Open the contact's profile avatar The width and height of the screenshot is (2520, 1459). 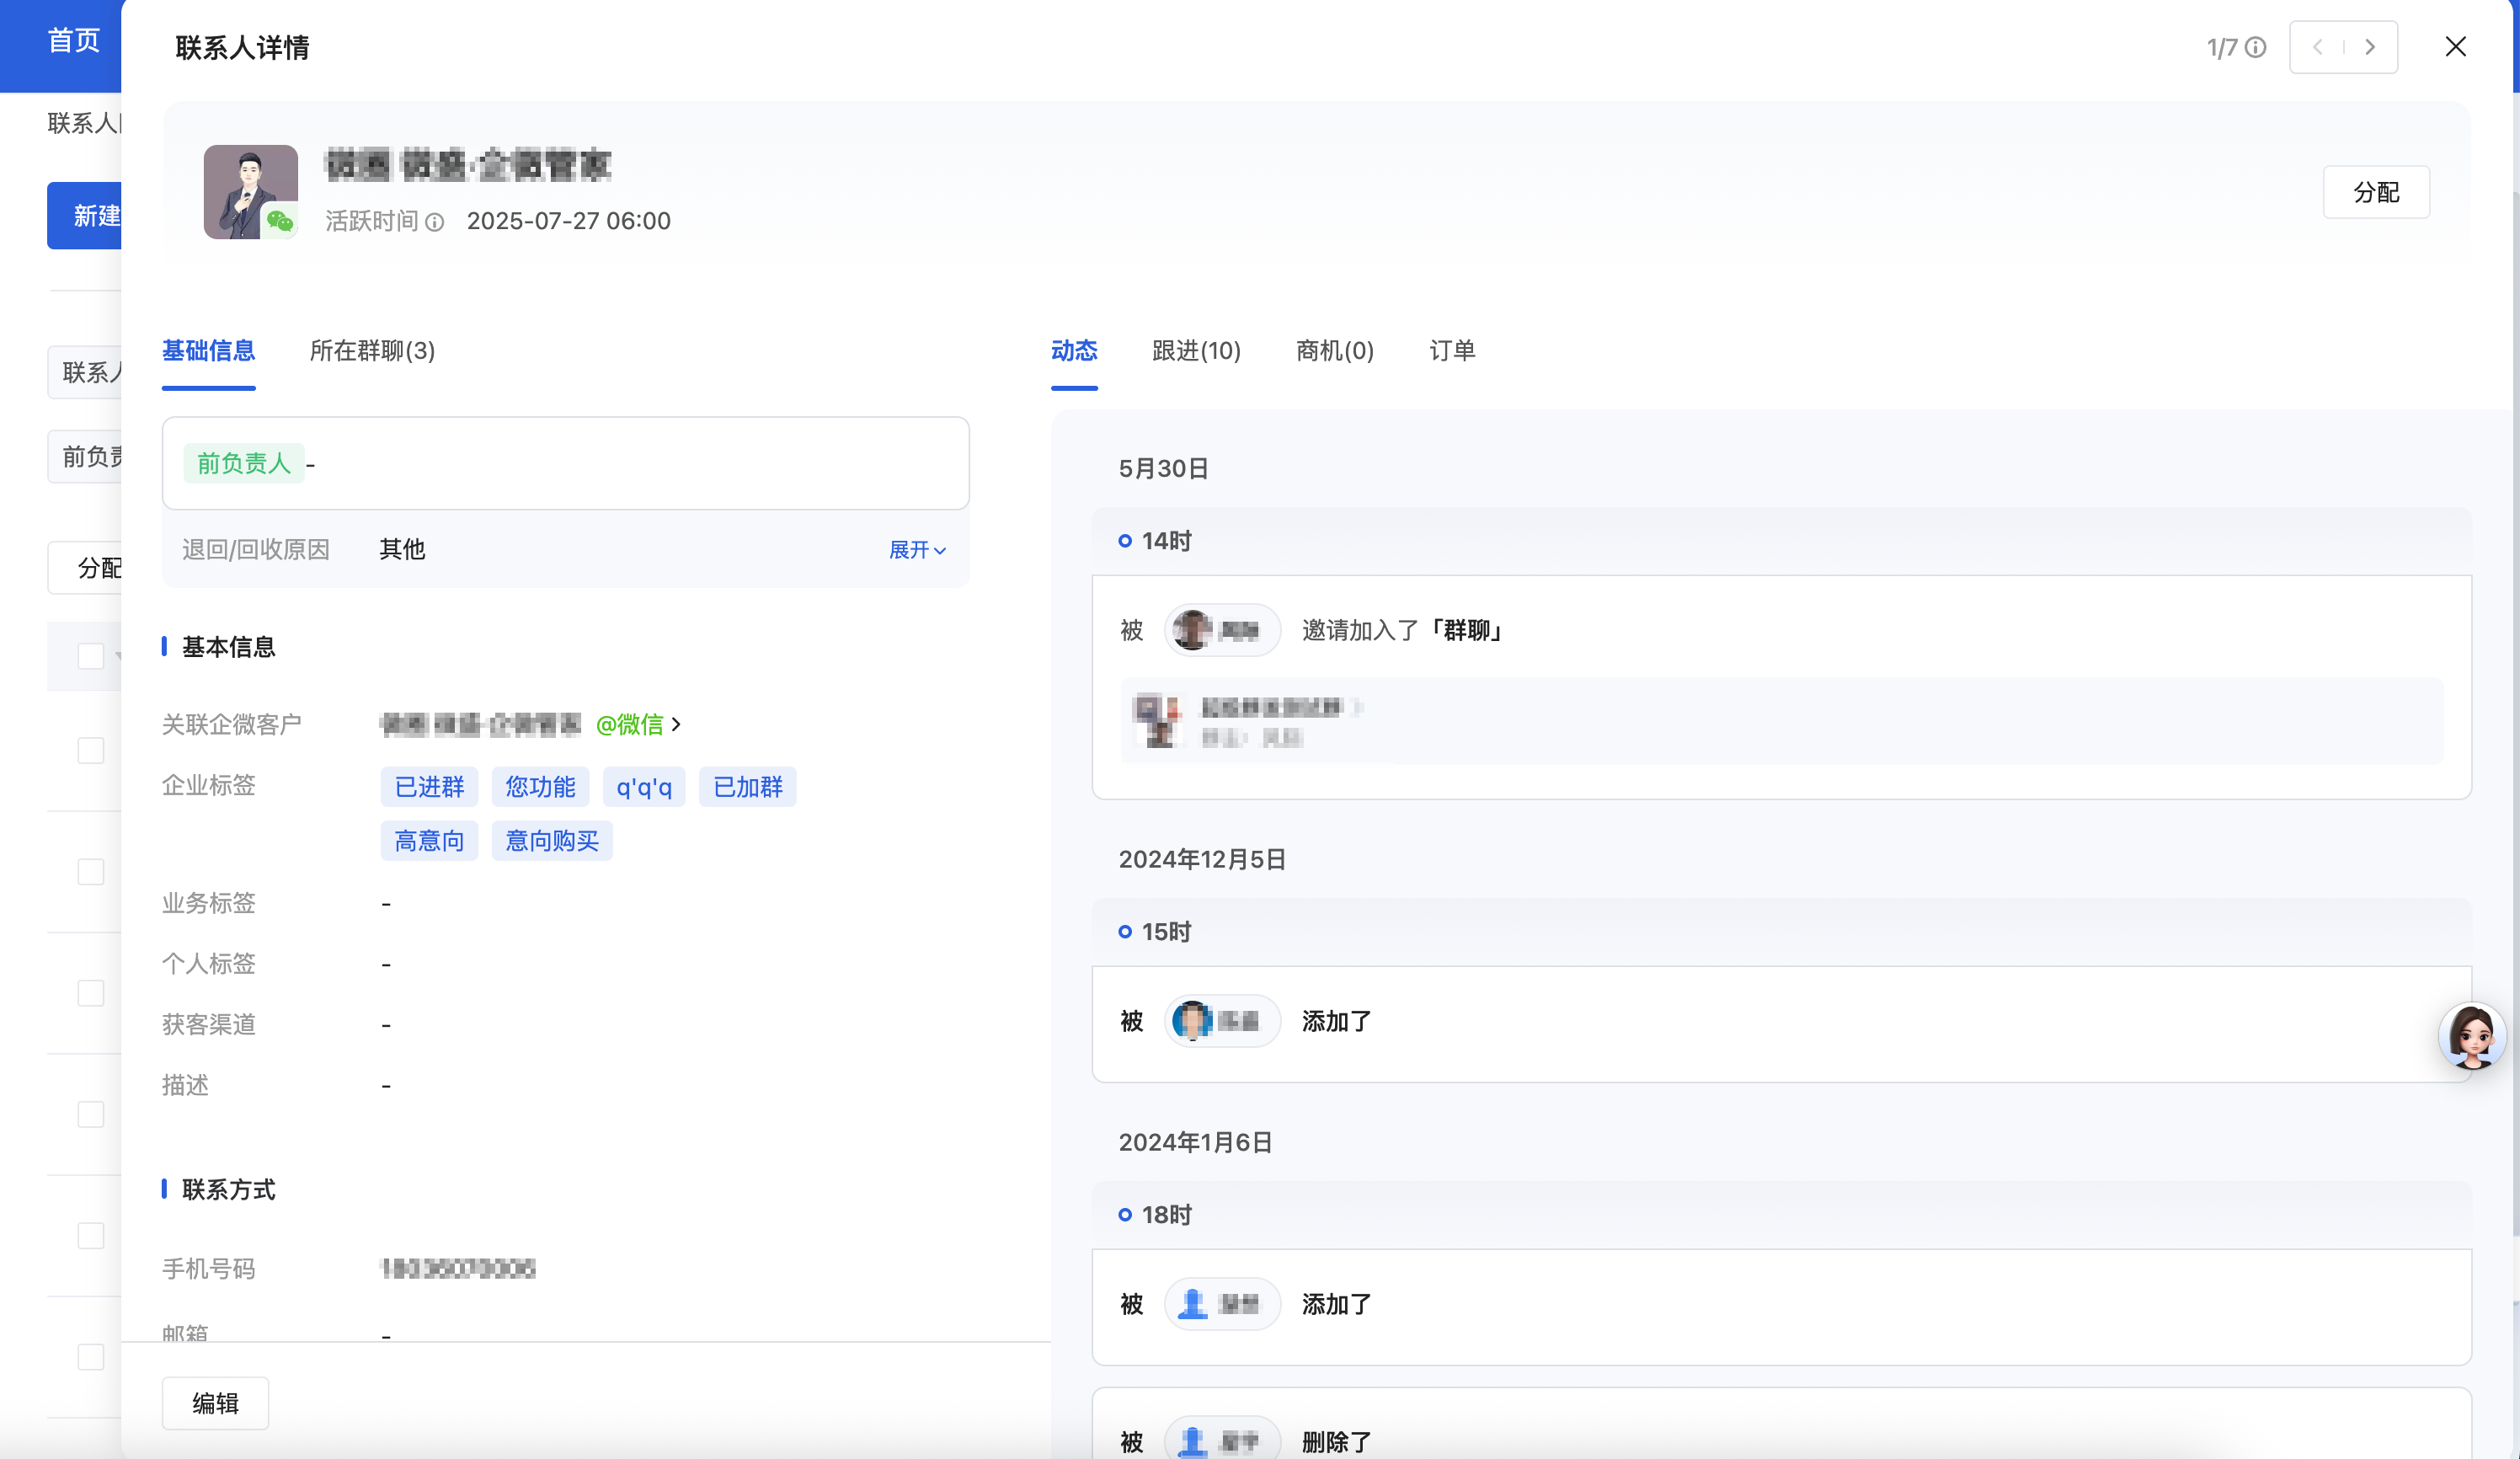[250, 191]
